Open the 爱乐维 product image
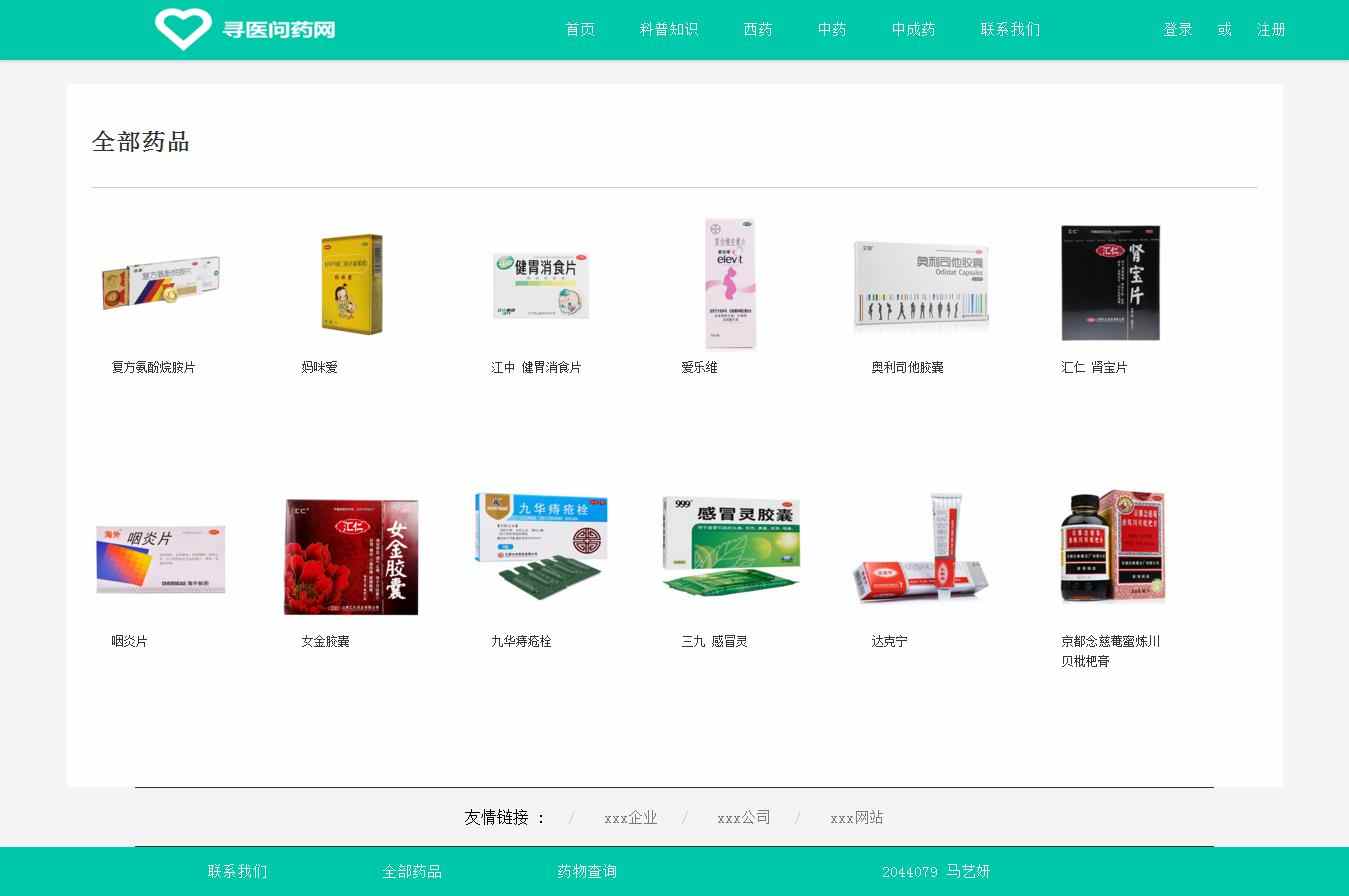This screenshot has width=1349, height=896. [730, 283]
